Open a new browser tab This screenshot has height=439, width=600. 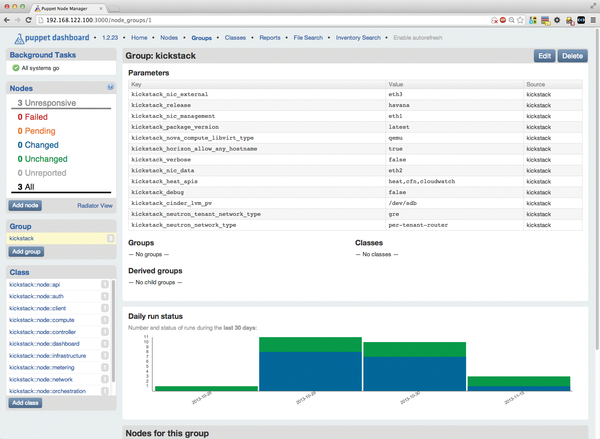(x=114, y=8)
